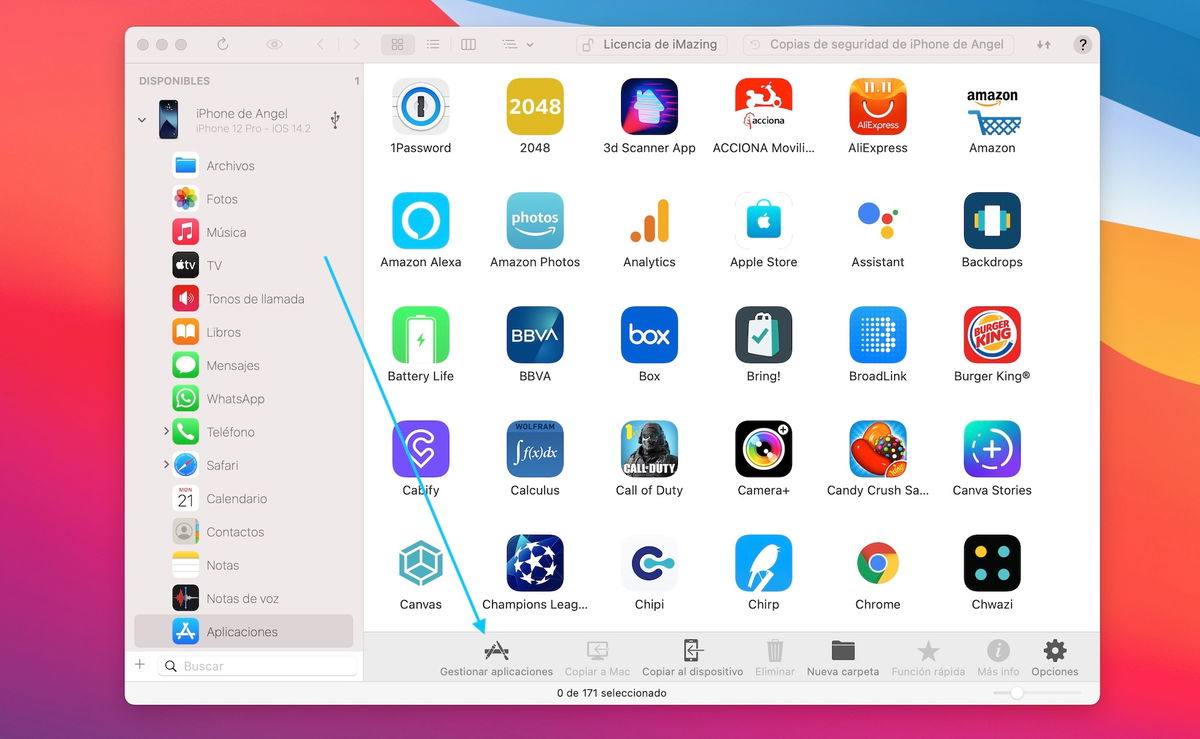Image resolution: width=1200 pixels, height=739 pixels.
Task: Collapse iPhone de Angel in sidebar
Action: point(141,120)
